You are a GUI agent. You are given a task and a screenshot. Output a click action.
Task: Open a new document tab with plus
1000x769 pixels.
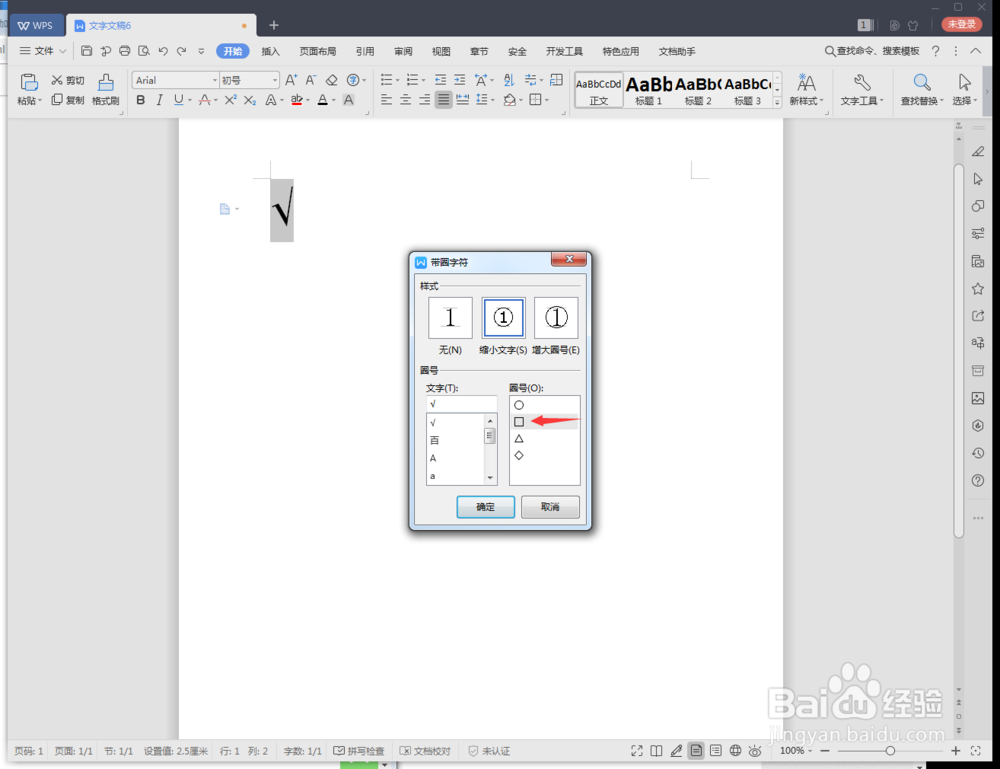coord(274,25)
